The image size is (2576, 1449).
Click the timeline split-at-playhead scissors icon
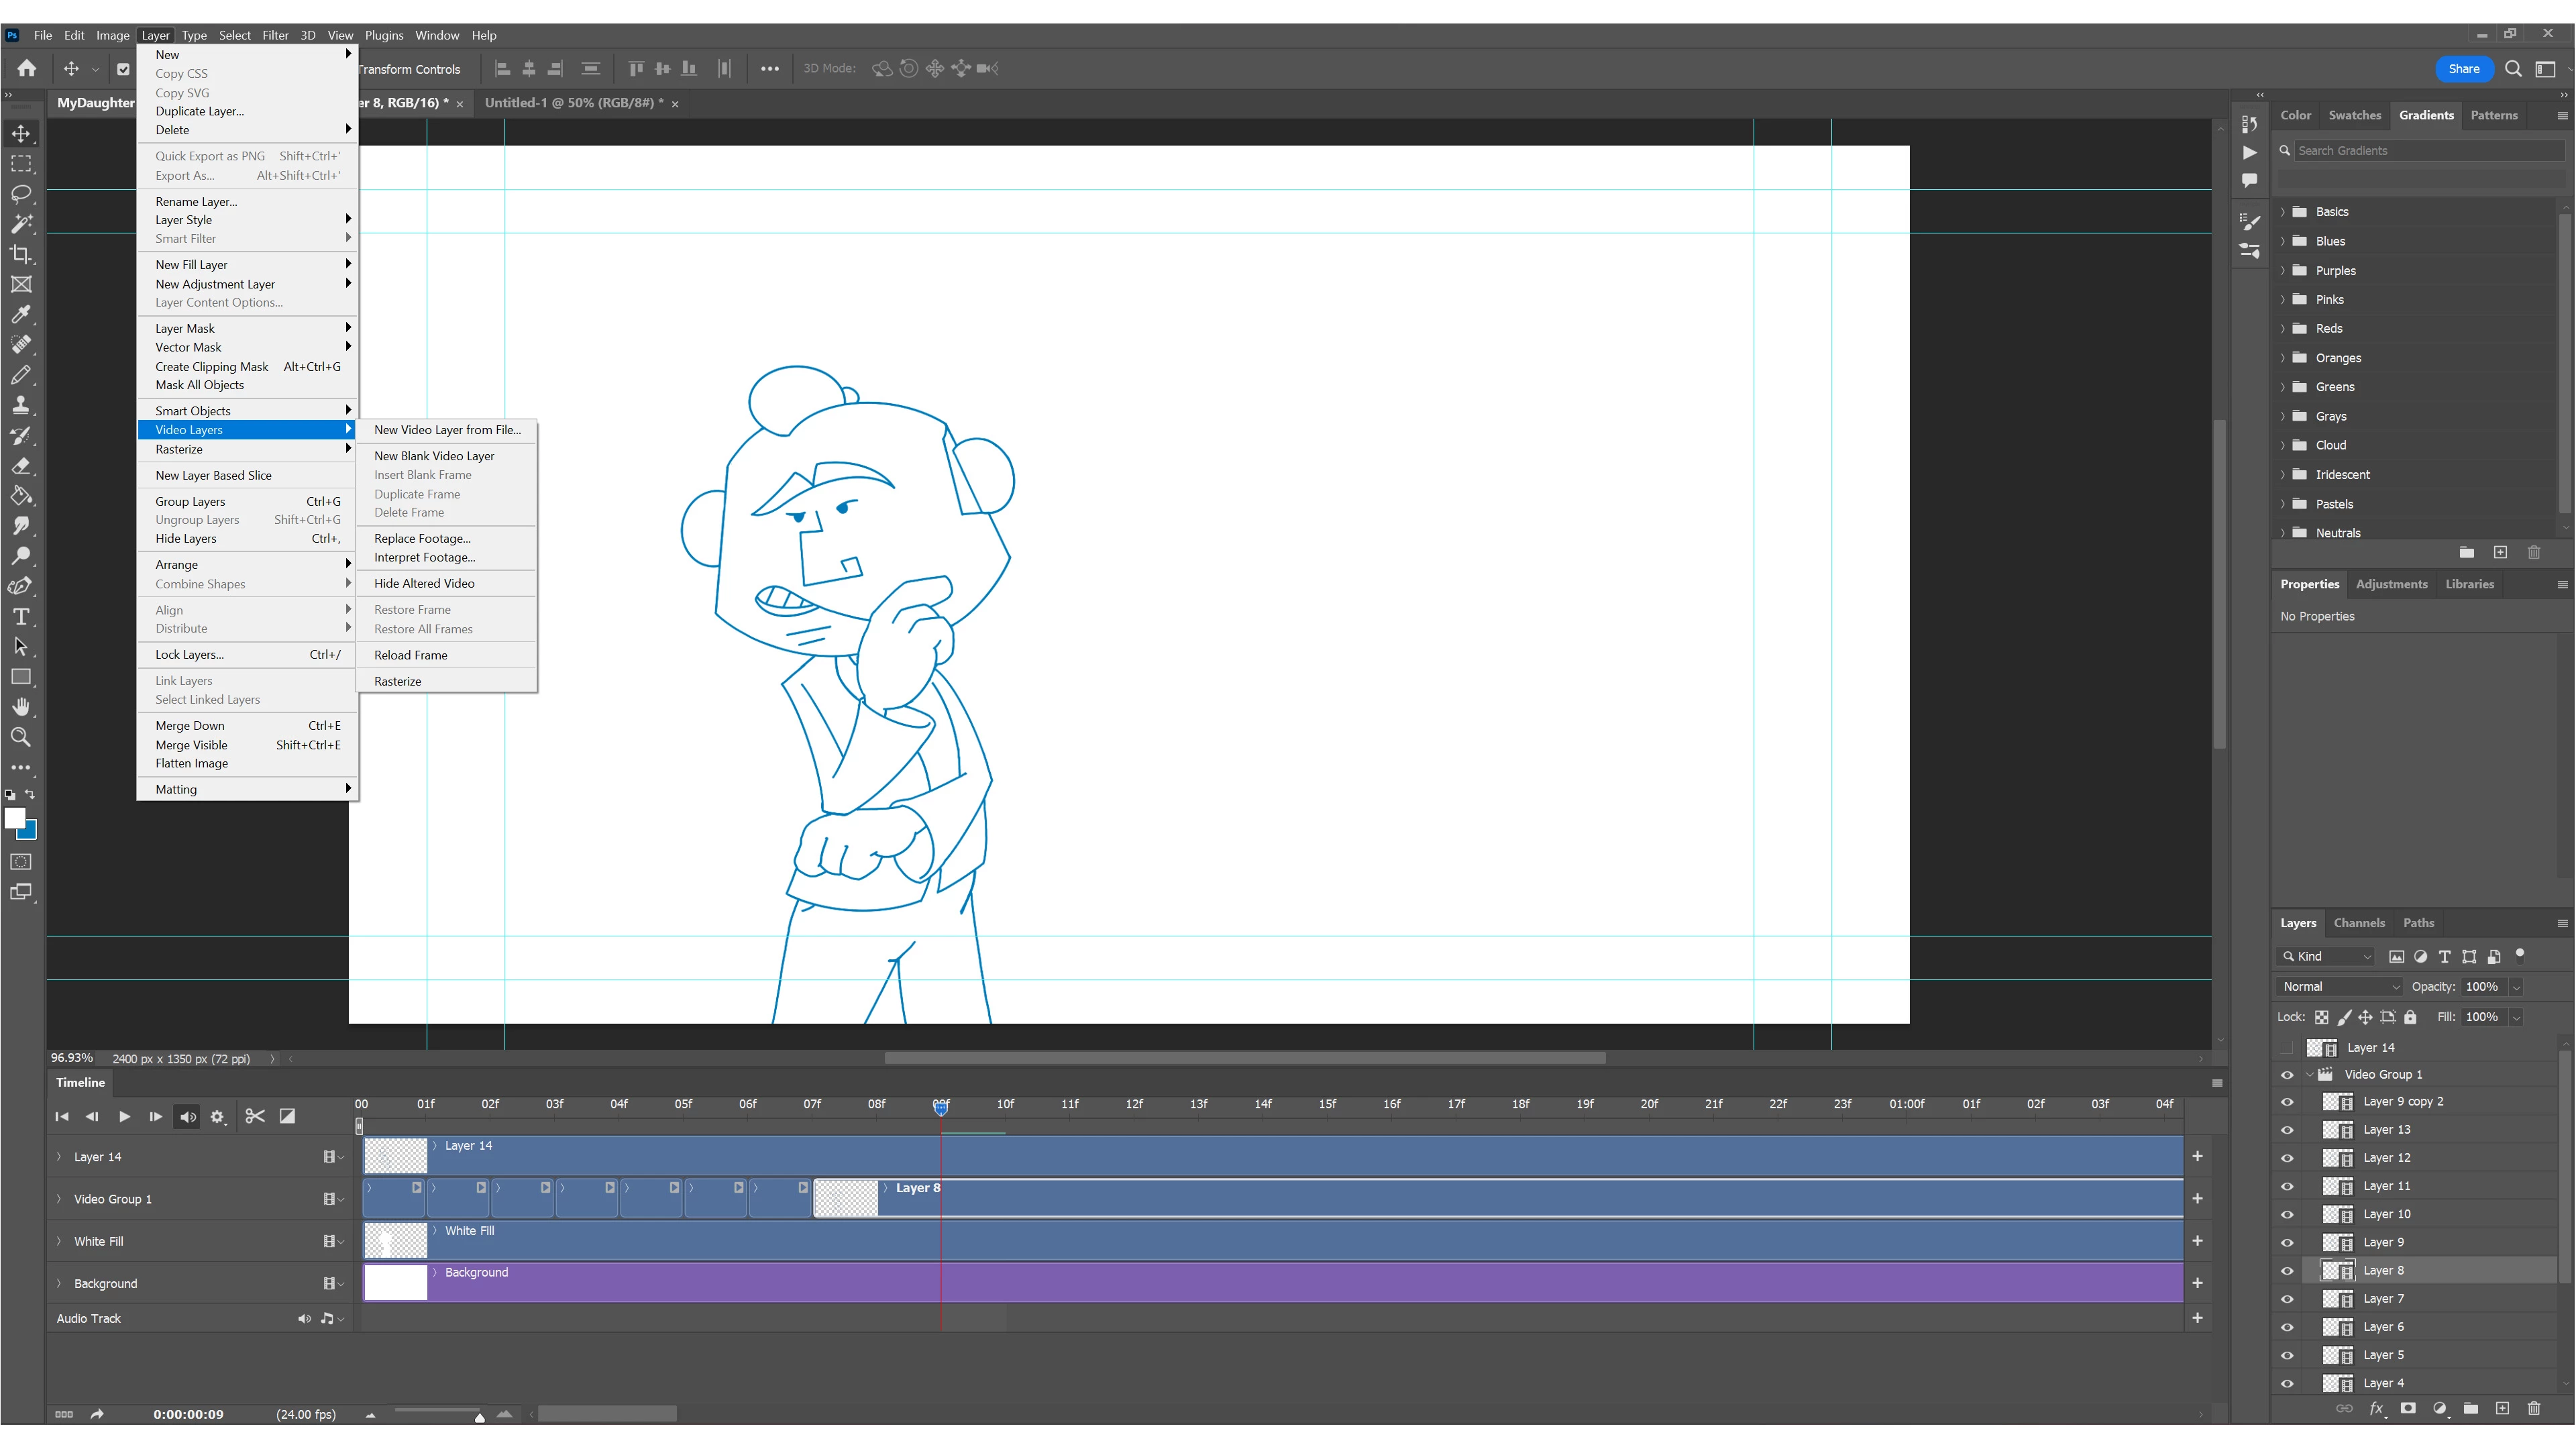(255, 1116)
